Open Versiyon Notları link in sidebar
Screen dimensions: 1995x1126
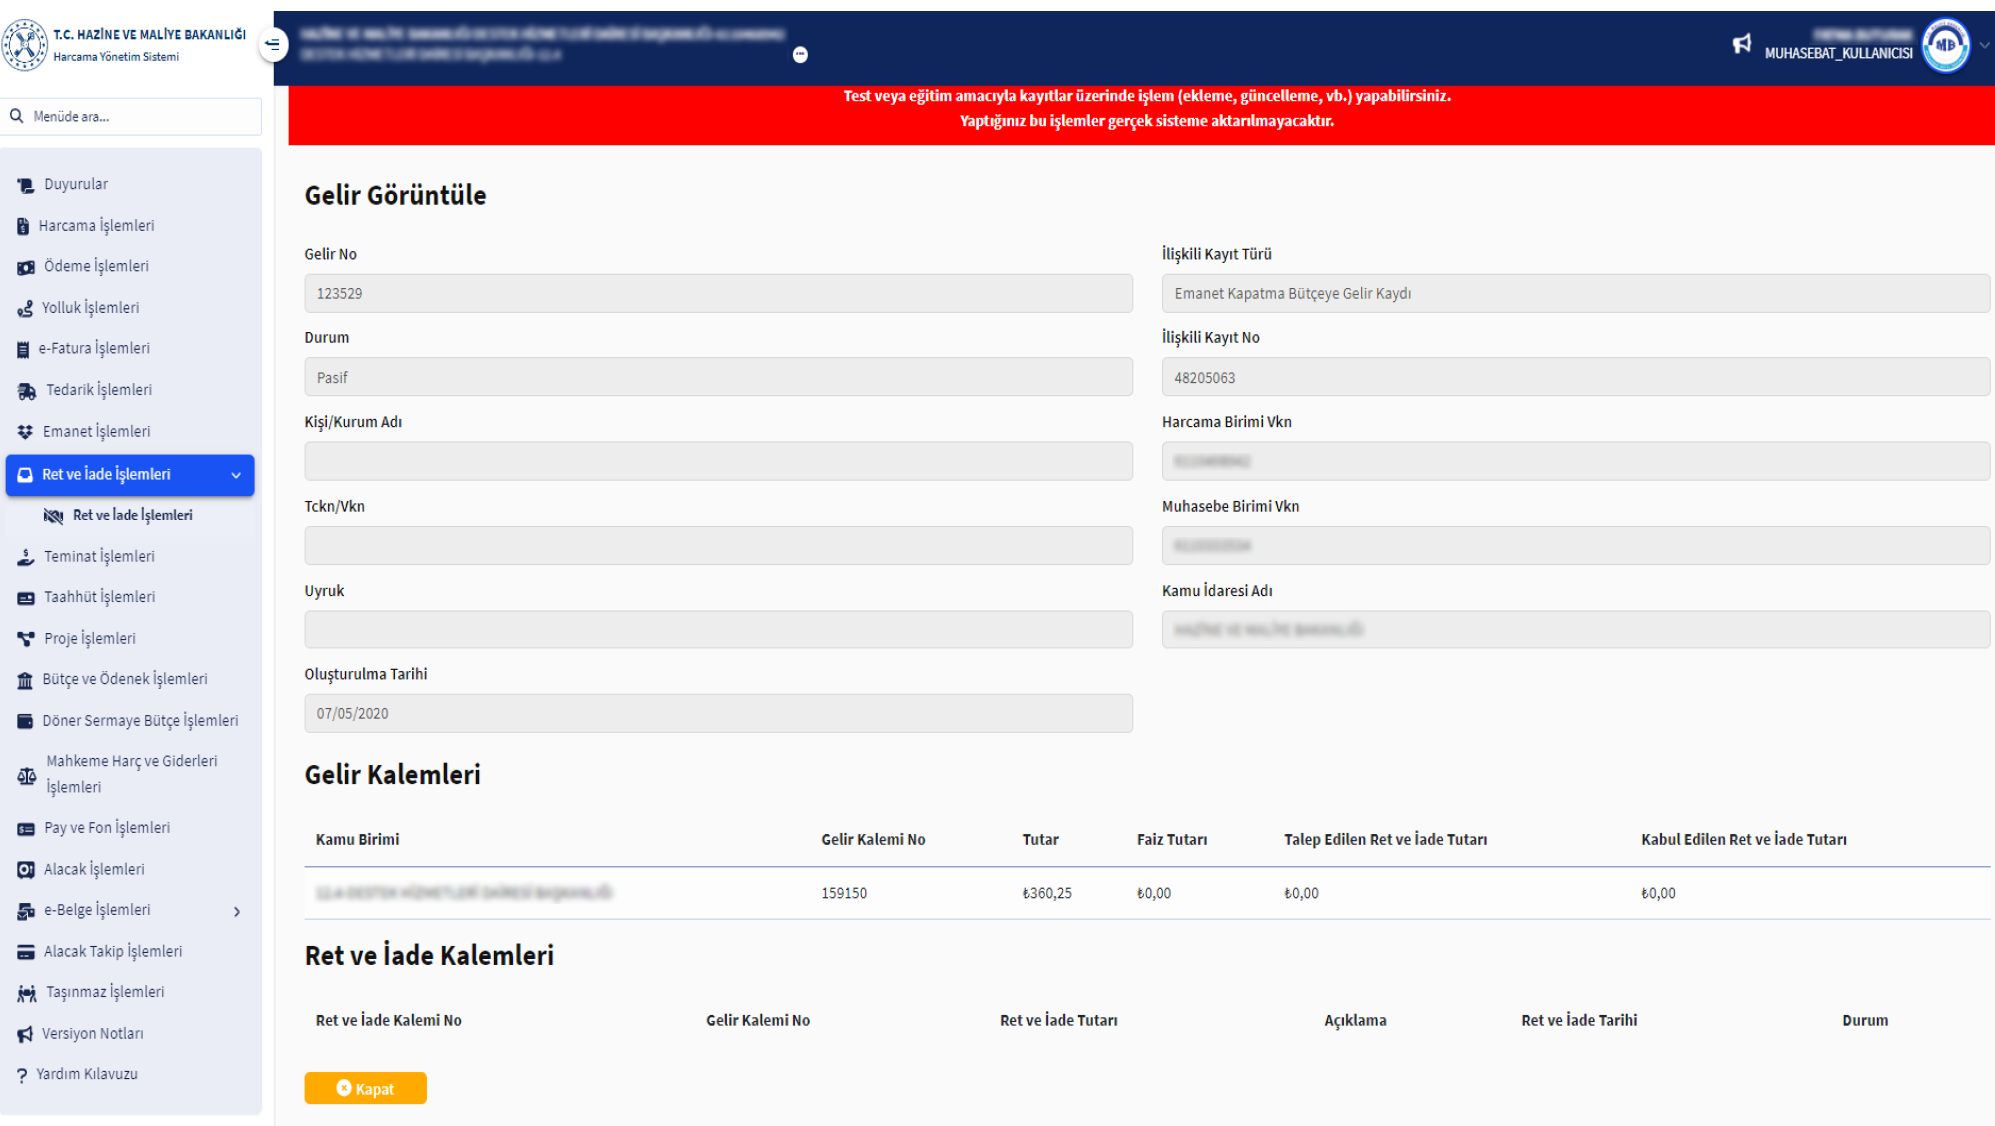(92, 1034)
